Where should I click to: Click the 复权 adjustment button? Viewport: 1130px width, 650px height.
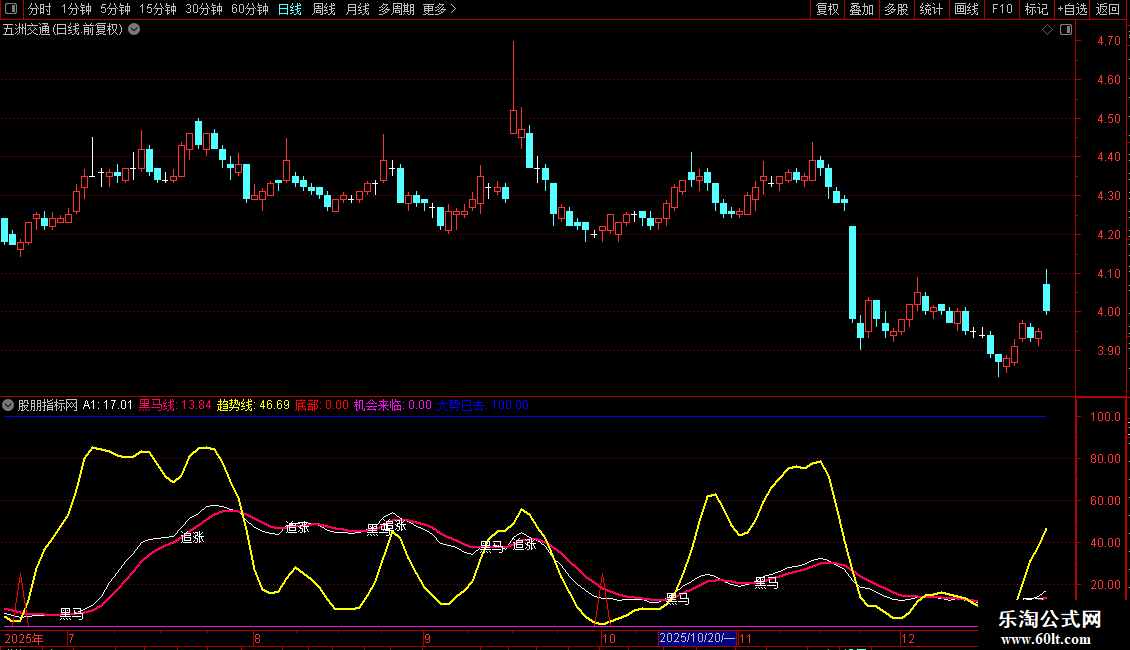point(827,9)
